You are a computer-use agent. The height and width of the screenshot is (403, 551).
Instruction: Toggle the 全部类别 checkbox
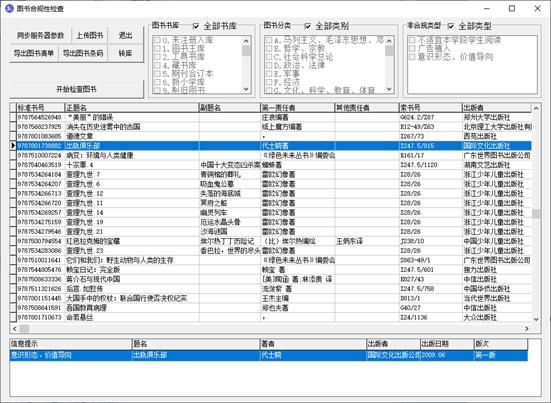[x=307, y=26]
